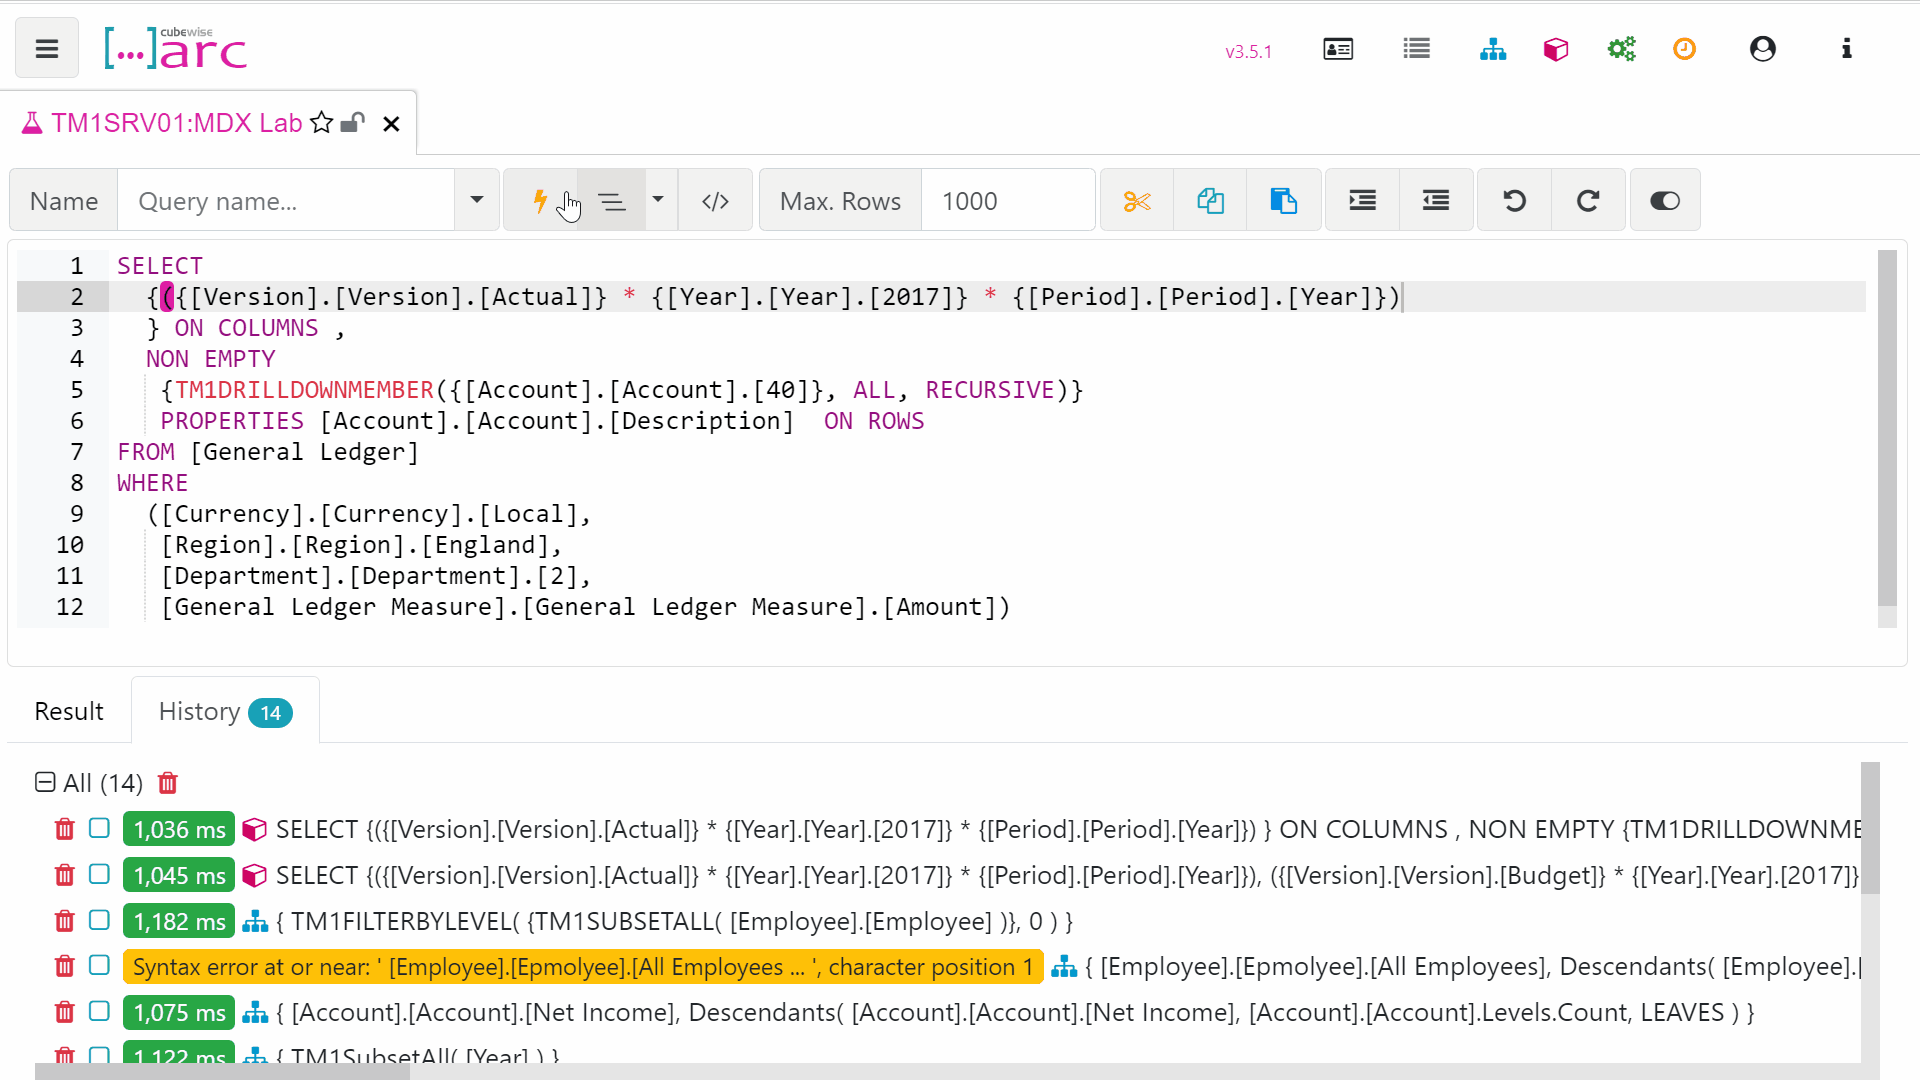Click the Max. Rows input field

(x=1005, y=201)
